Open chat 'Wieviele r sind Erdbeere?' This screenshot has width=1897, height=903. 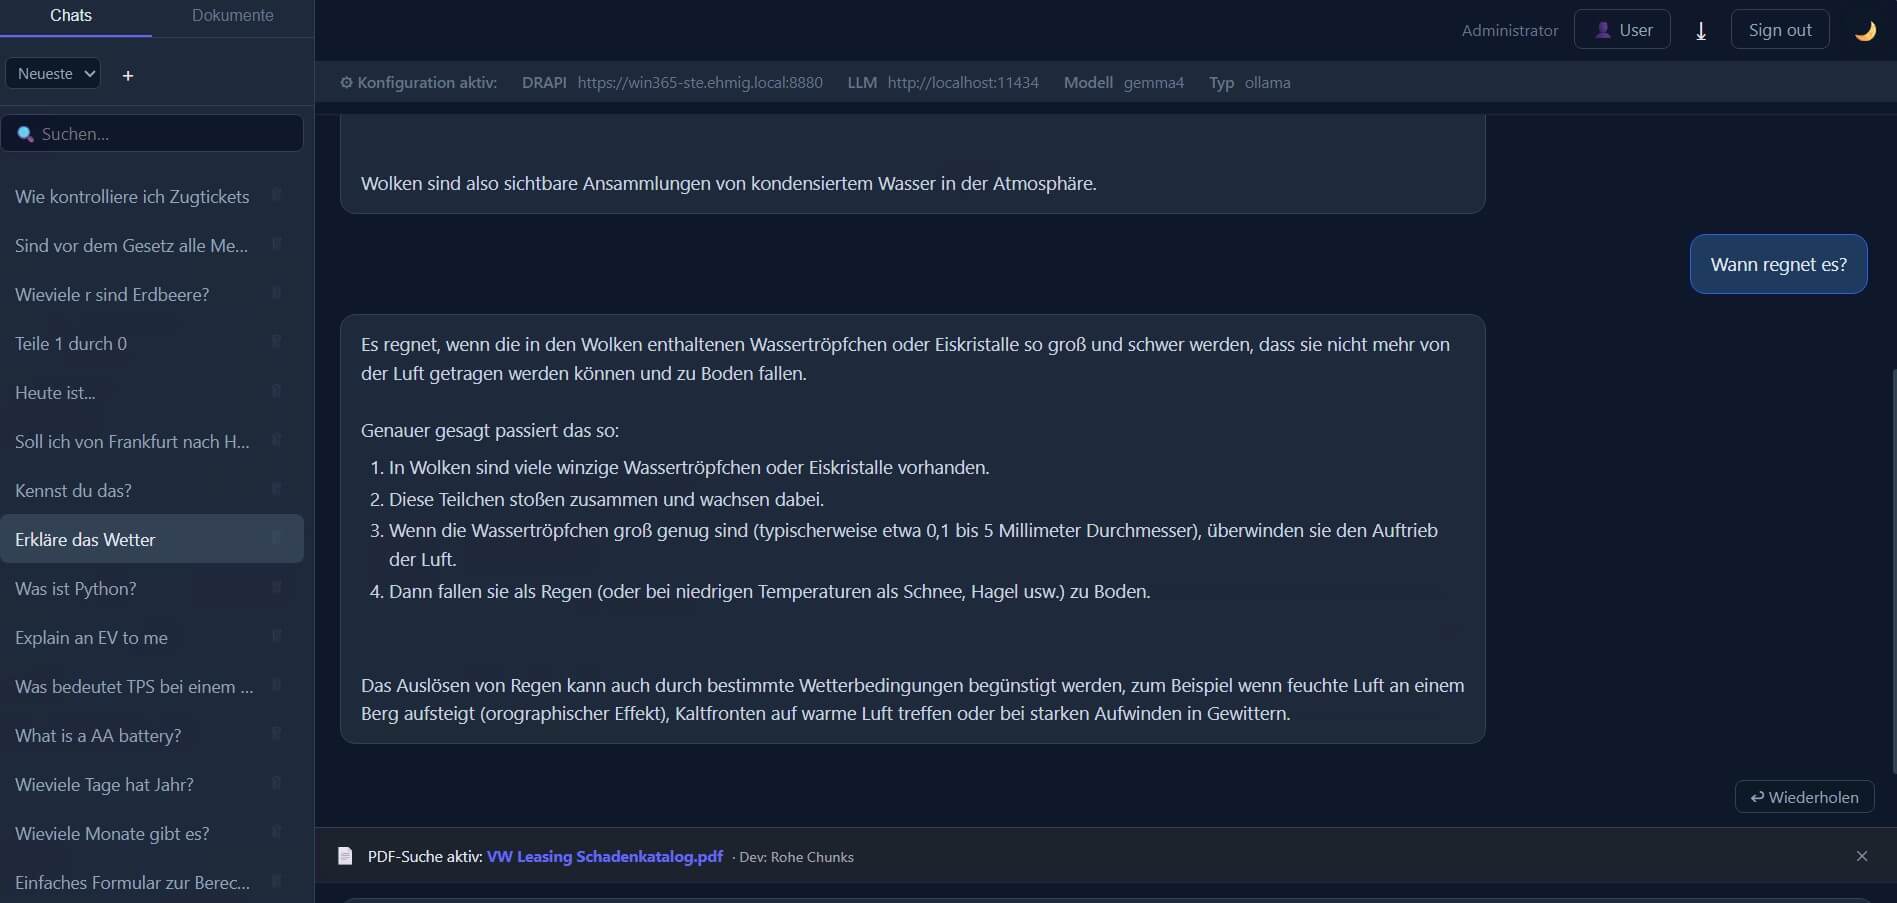112,294
